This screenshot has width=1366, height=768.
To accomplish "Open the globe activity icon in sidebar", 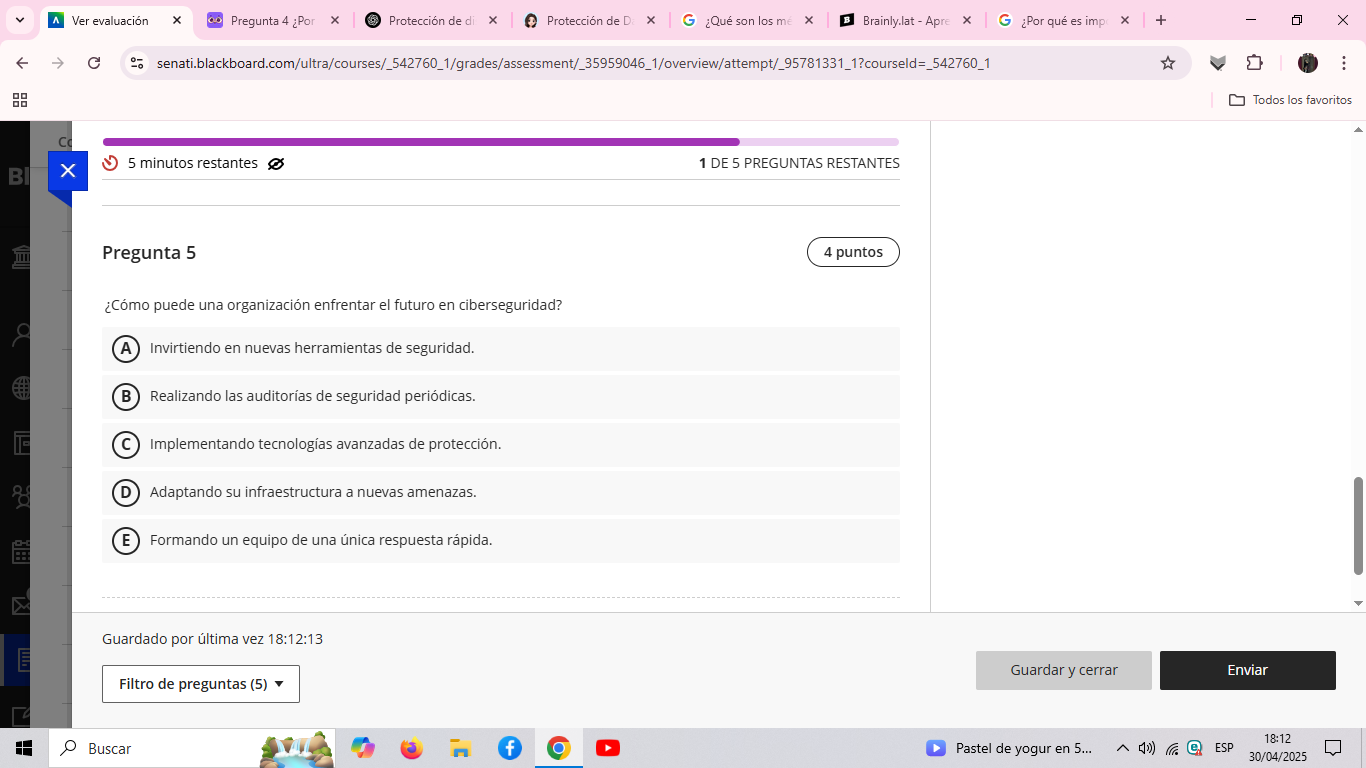I will coord(21,387).
